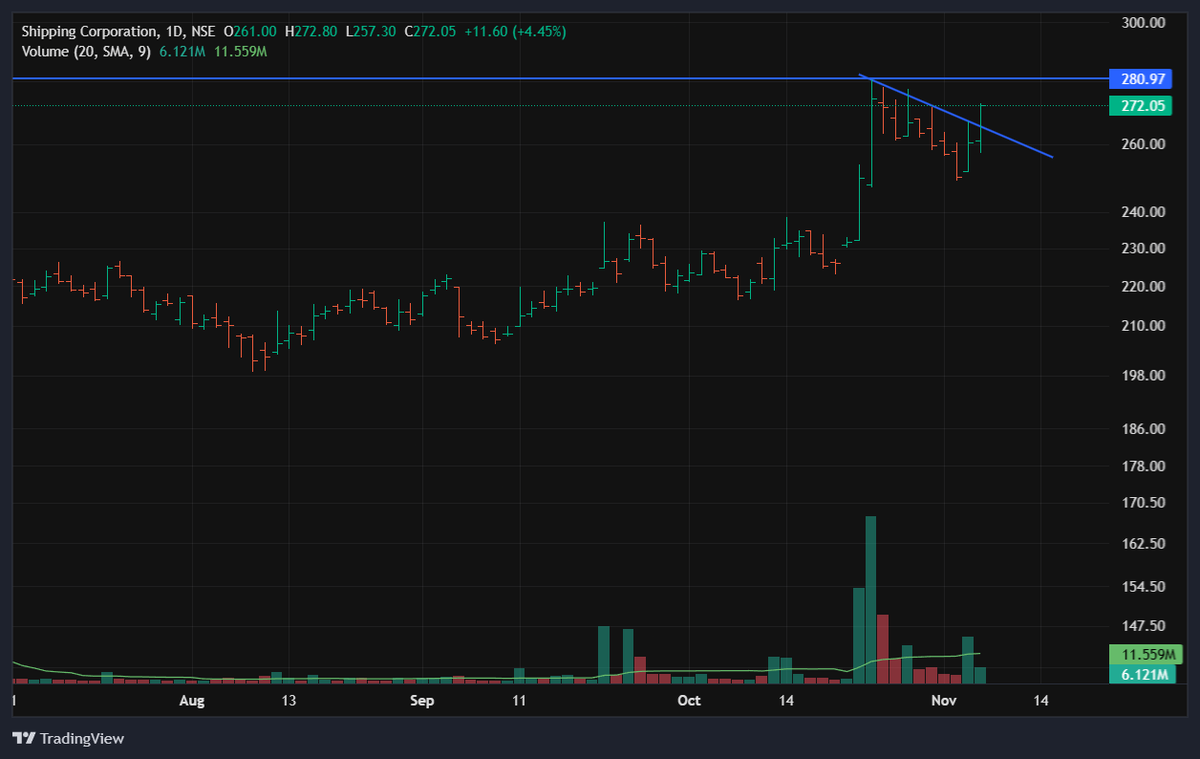Click the Nov label on the time axis
Viewport: 1200px width, 759px height.
tap(943, 701)
